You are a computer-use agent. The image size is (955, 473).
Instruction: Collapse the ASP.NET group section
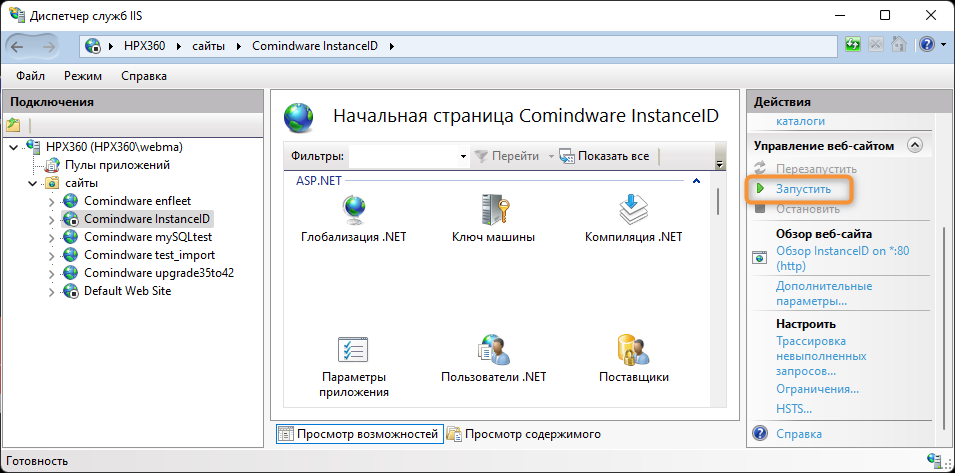click(x=697, y=181)
